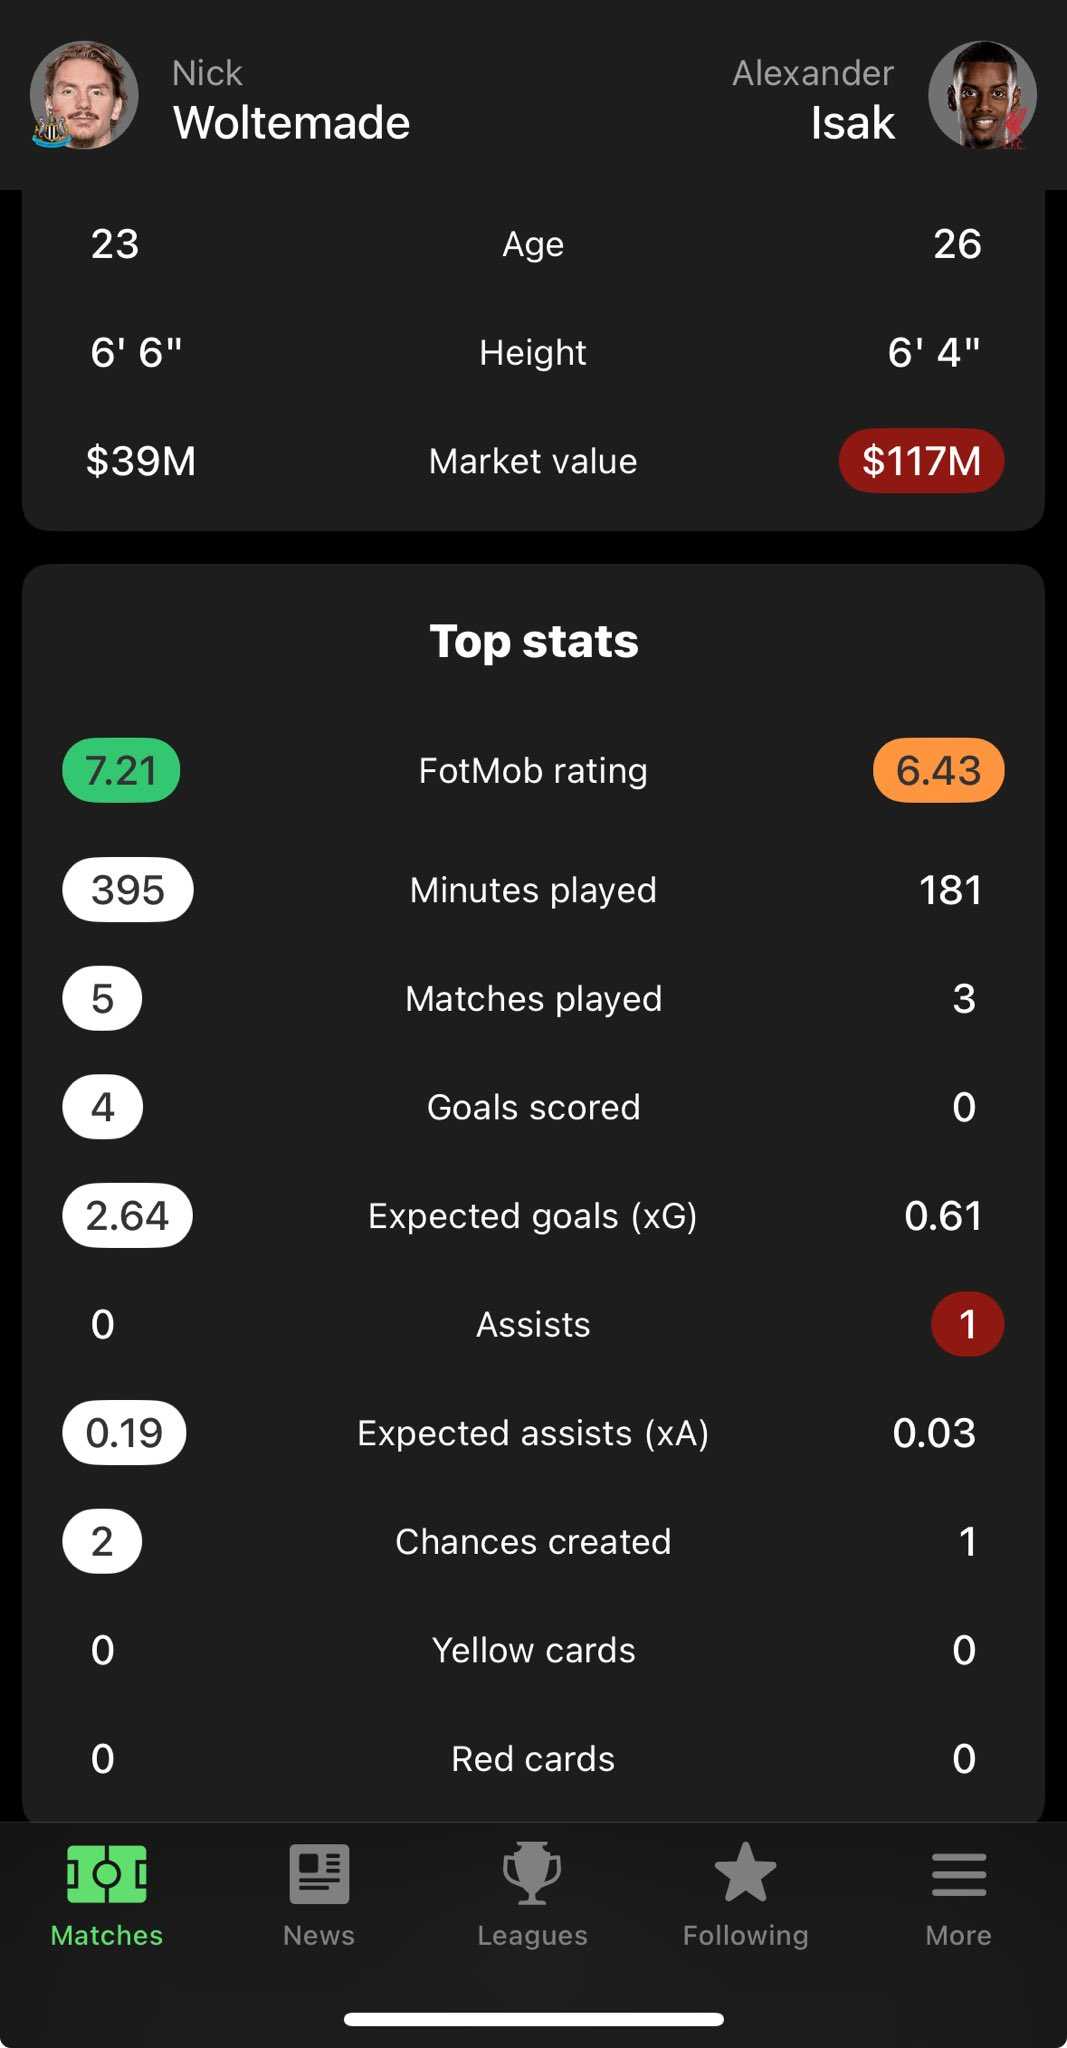1067x2048 pixels.
Task: Tap the News newspaper icon
Action: (319, 1873)
